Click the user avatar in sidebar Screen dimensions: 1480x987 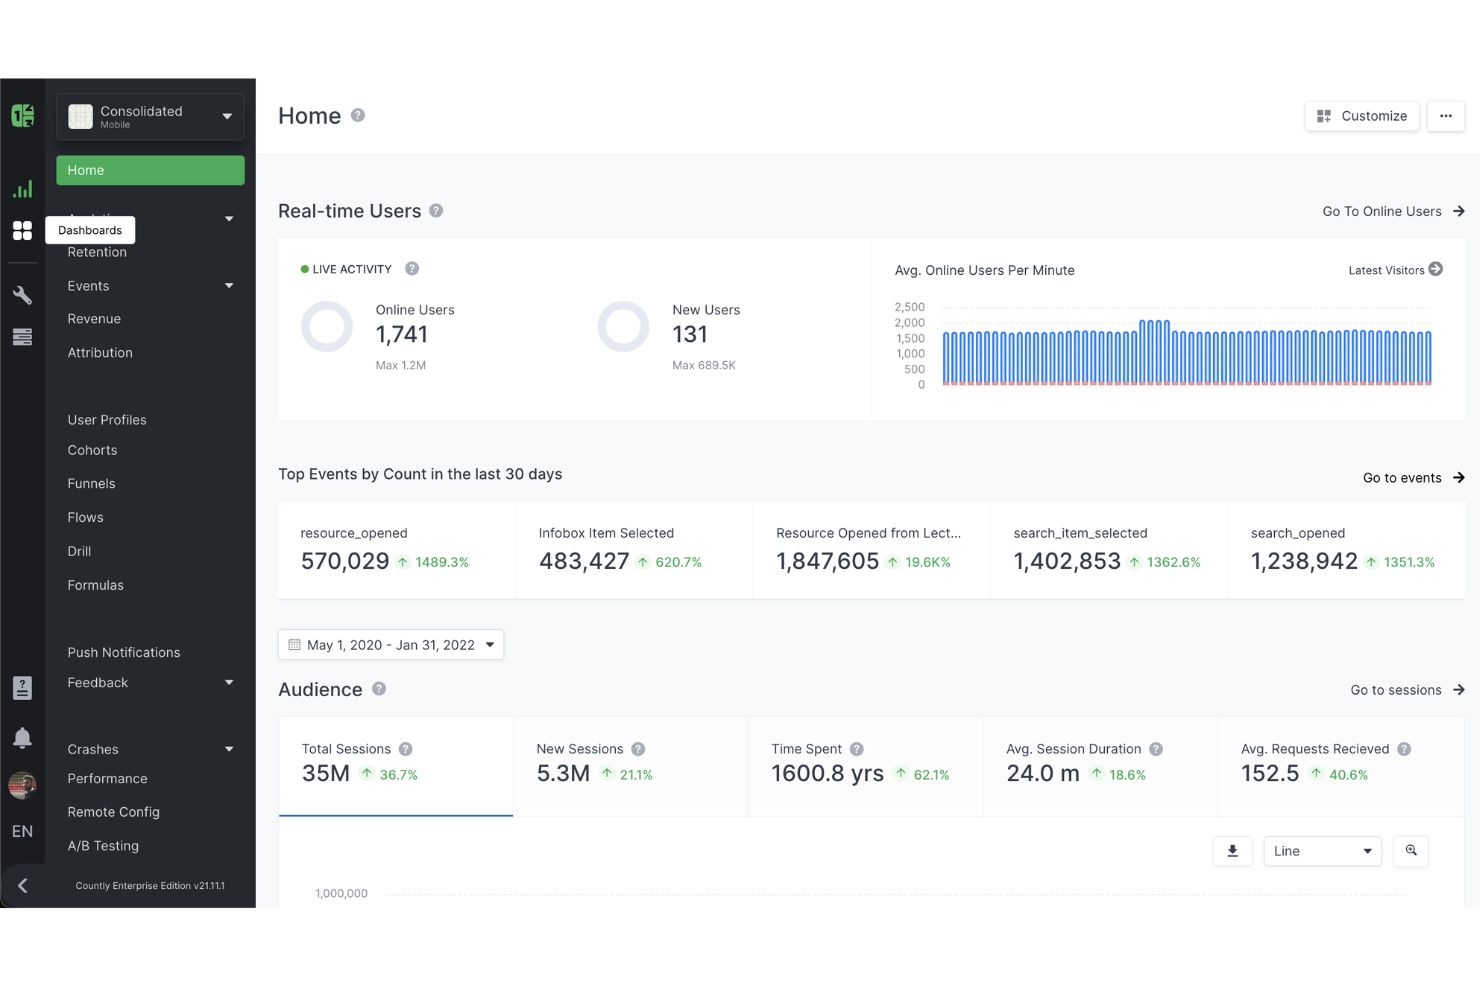[22, 785]
